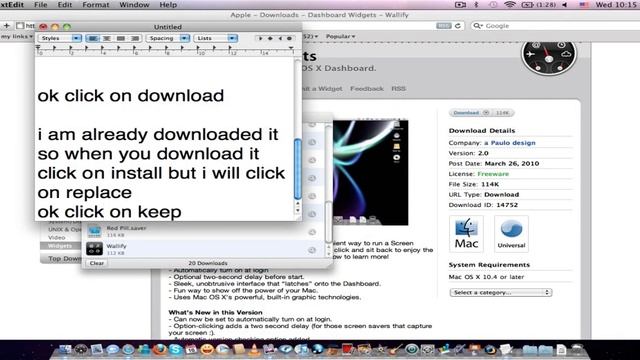Place cursor in 'ok click on keep' line
The width and height of the screenshot is (640, 360).
[x=109, y=212]
